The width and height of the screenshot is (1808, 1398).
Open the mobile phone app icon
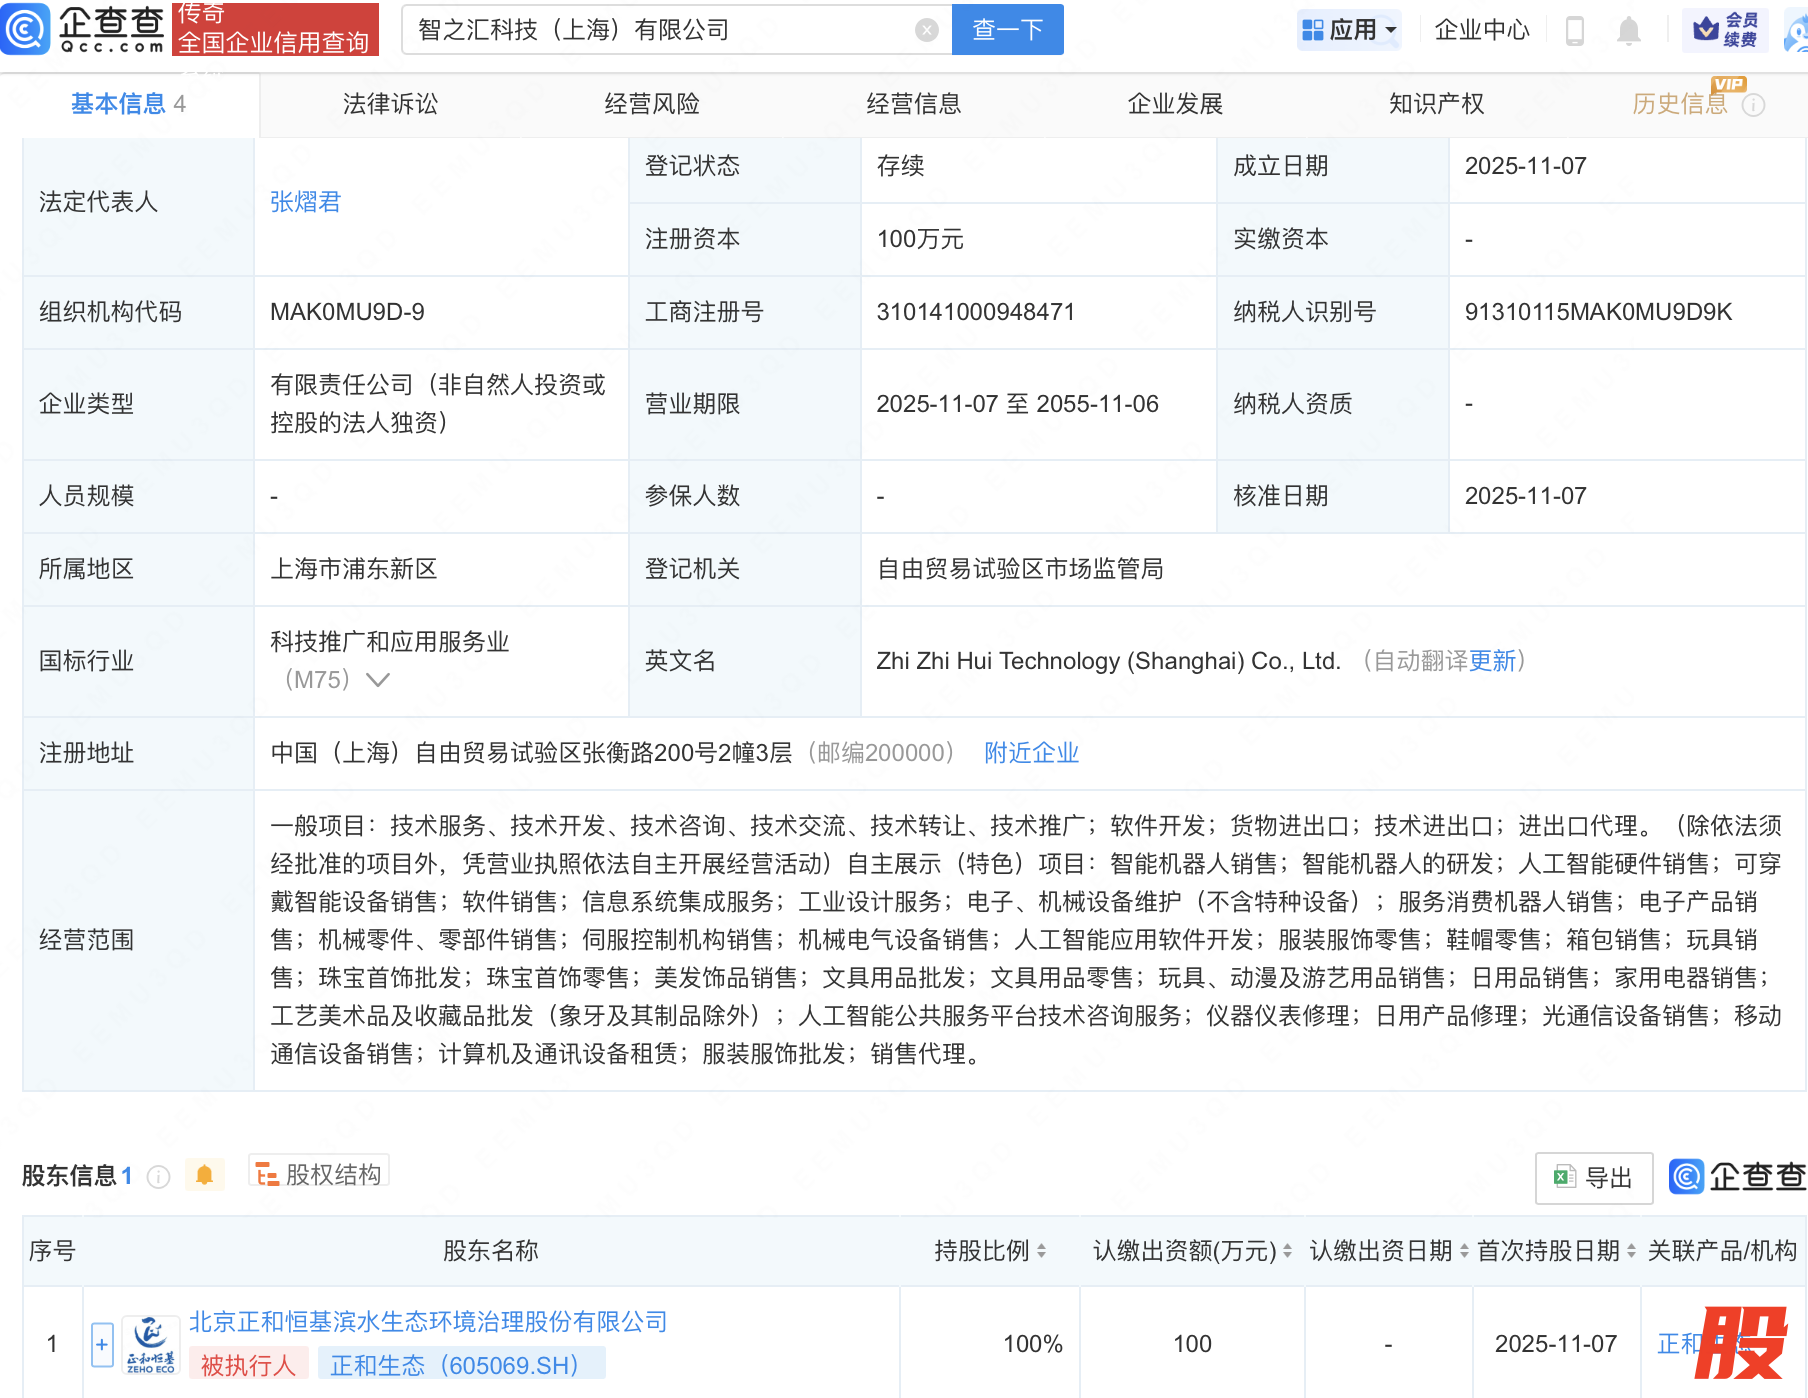tap(1574, 31)
